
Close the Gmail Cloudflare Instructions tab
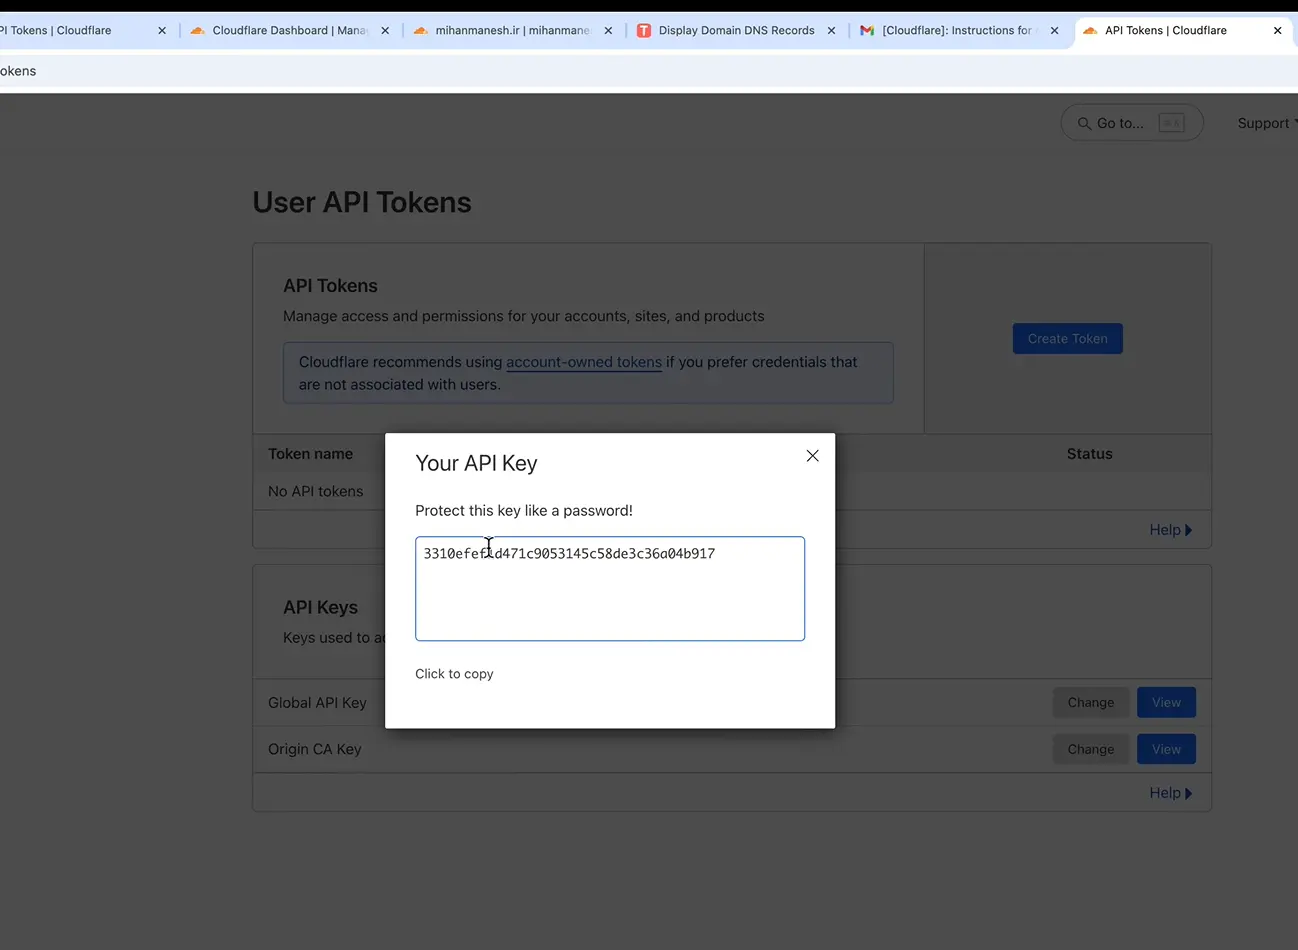(1054, 31)
